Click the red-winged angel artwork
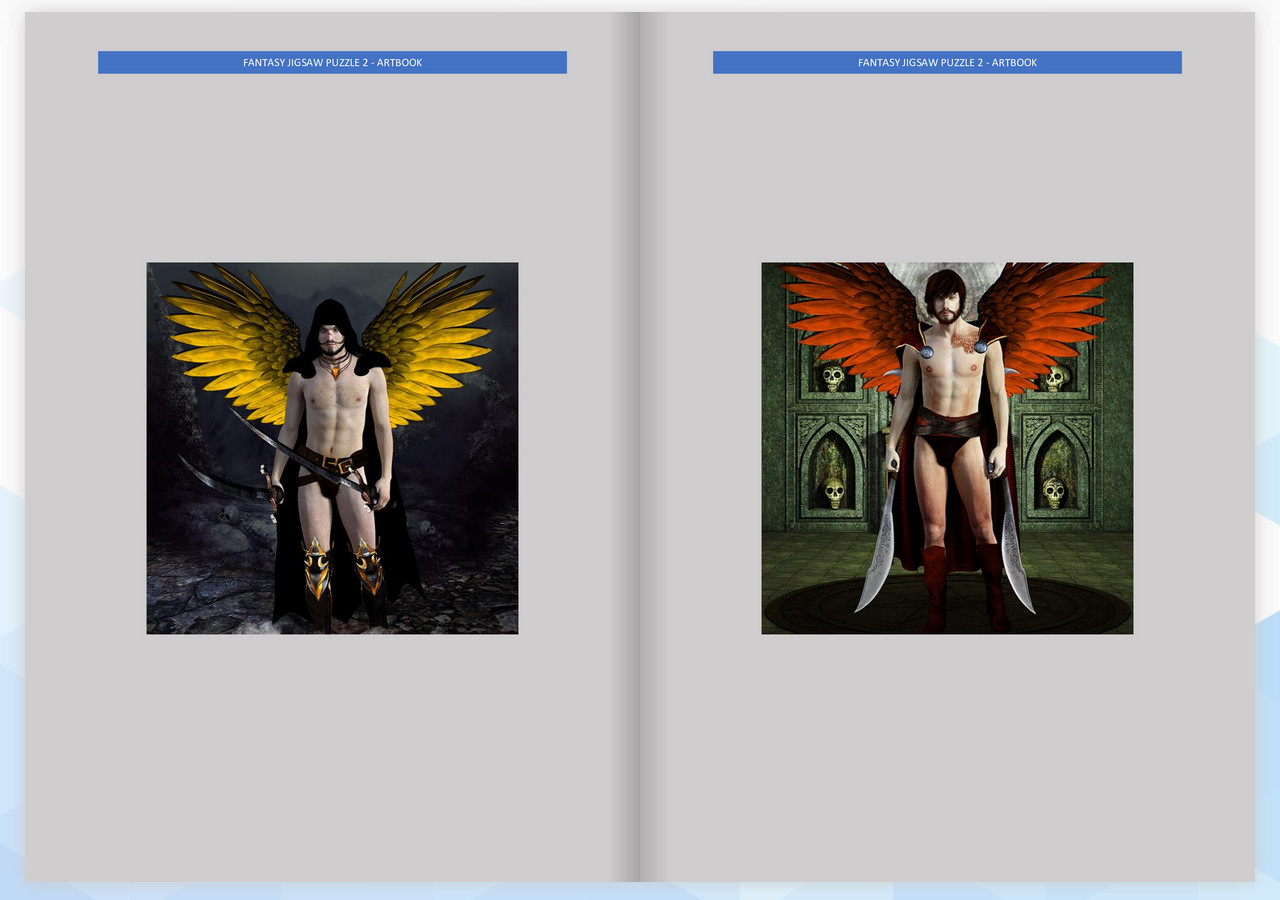Viewport: 1280px width, 900px height. [947, 447]
